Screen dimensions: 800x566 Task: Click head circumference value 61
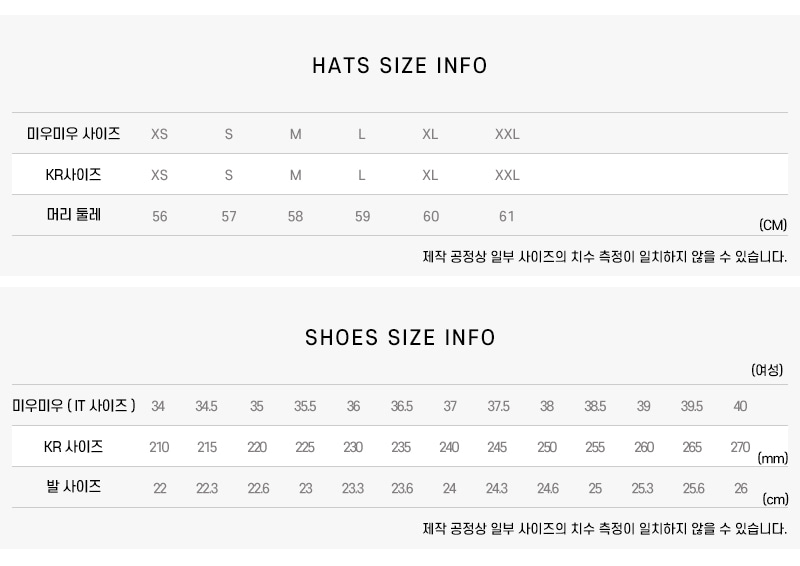pyautogui.click(x=507, y=217)
